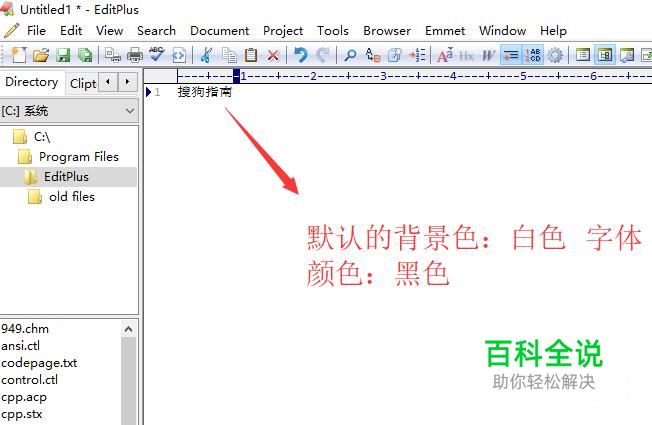Click the greyed Redo arrow icon
Image resolution: width=652 pixels, height=425 pixels.
coord(323,55)
